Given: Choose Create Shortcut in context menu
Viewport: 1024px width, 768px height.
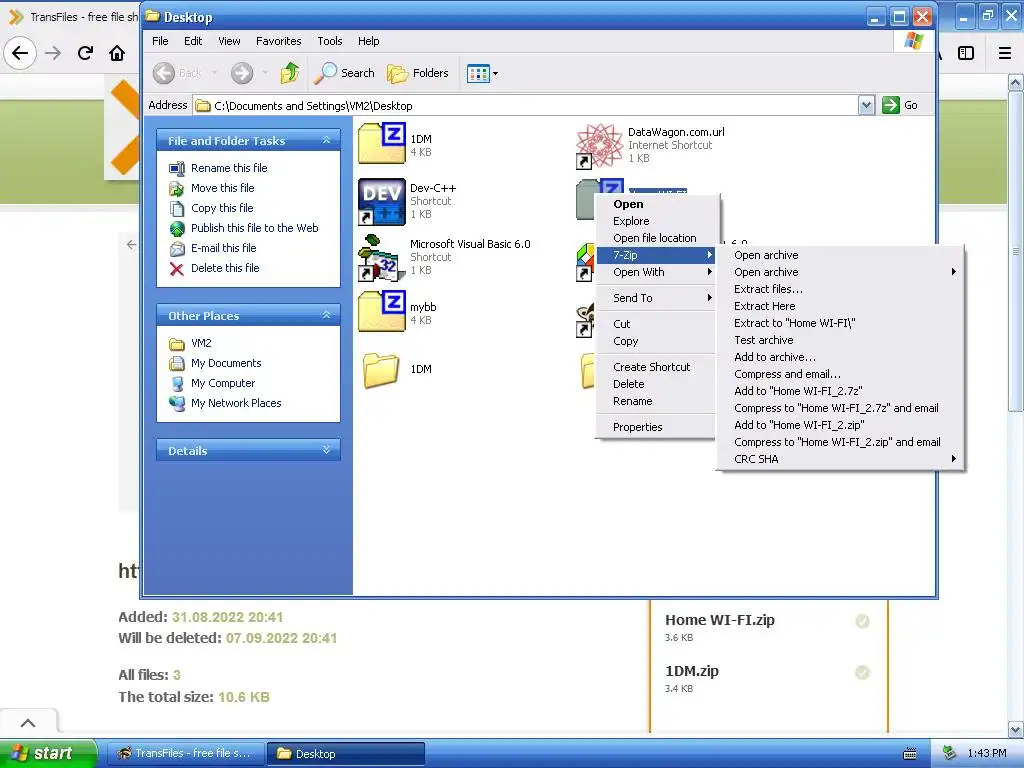Looking at the screenshot, I should tap(656, 367).
